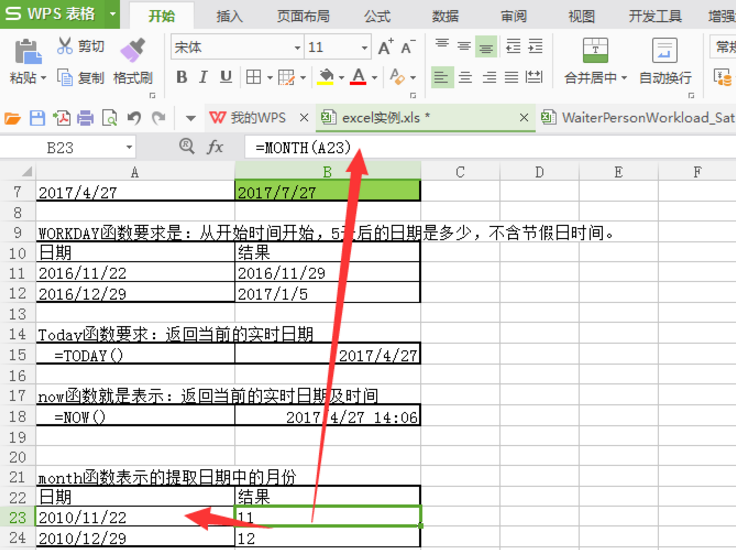Select cell containing 2010/12/29
736x550 pixels.
pyautogui.click(x=135, y=538)
